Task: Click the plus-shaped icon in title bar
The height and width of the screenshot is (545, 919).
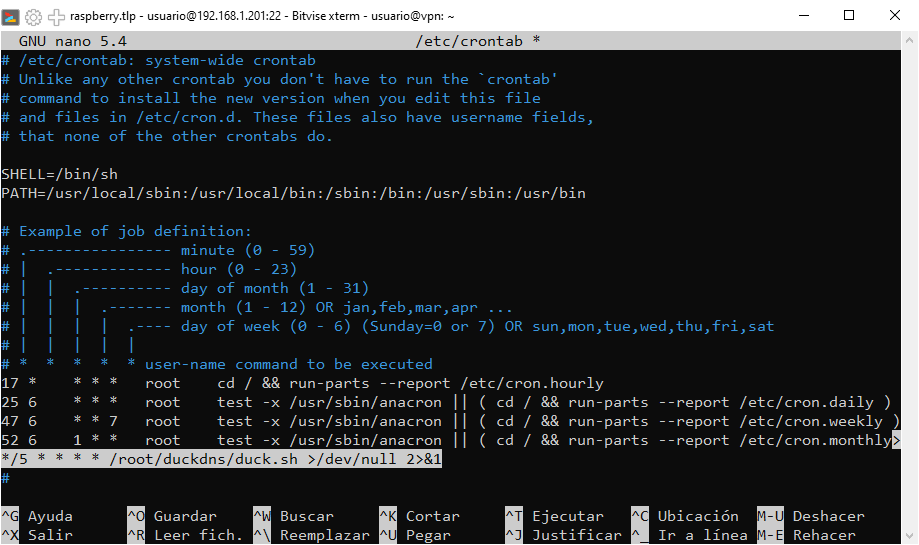Action: pyautogui.click(x=56, y=16)
